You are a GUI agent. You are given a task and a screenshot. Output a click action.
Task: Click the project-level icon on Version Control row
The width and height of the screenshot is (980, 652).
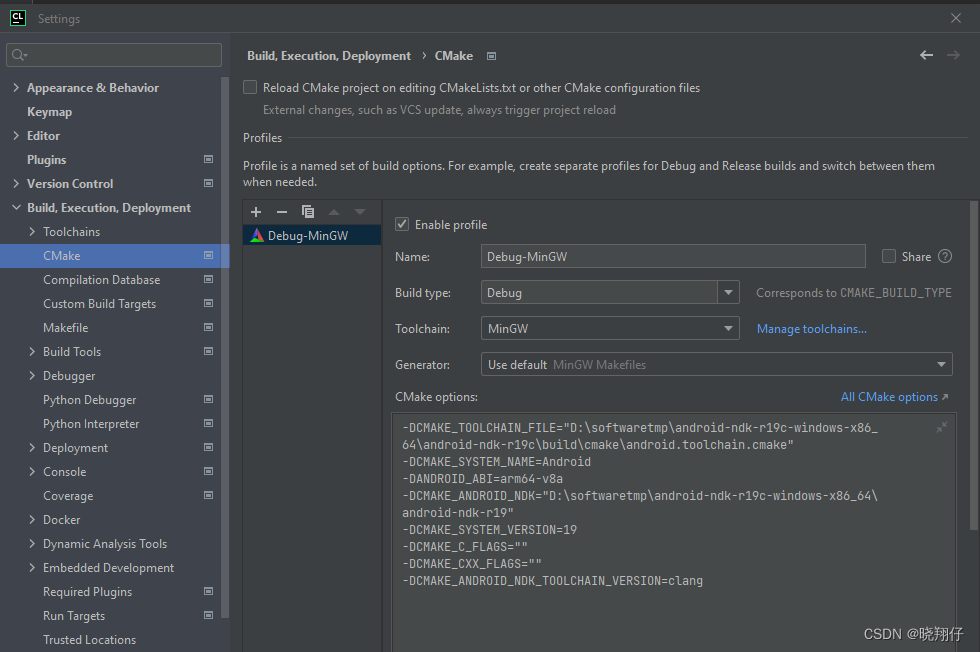pyautogui.click(x=209, y=183)
